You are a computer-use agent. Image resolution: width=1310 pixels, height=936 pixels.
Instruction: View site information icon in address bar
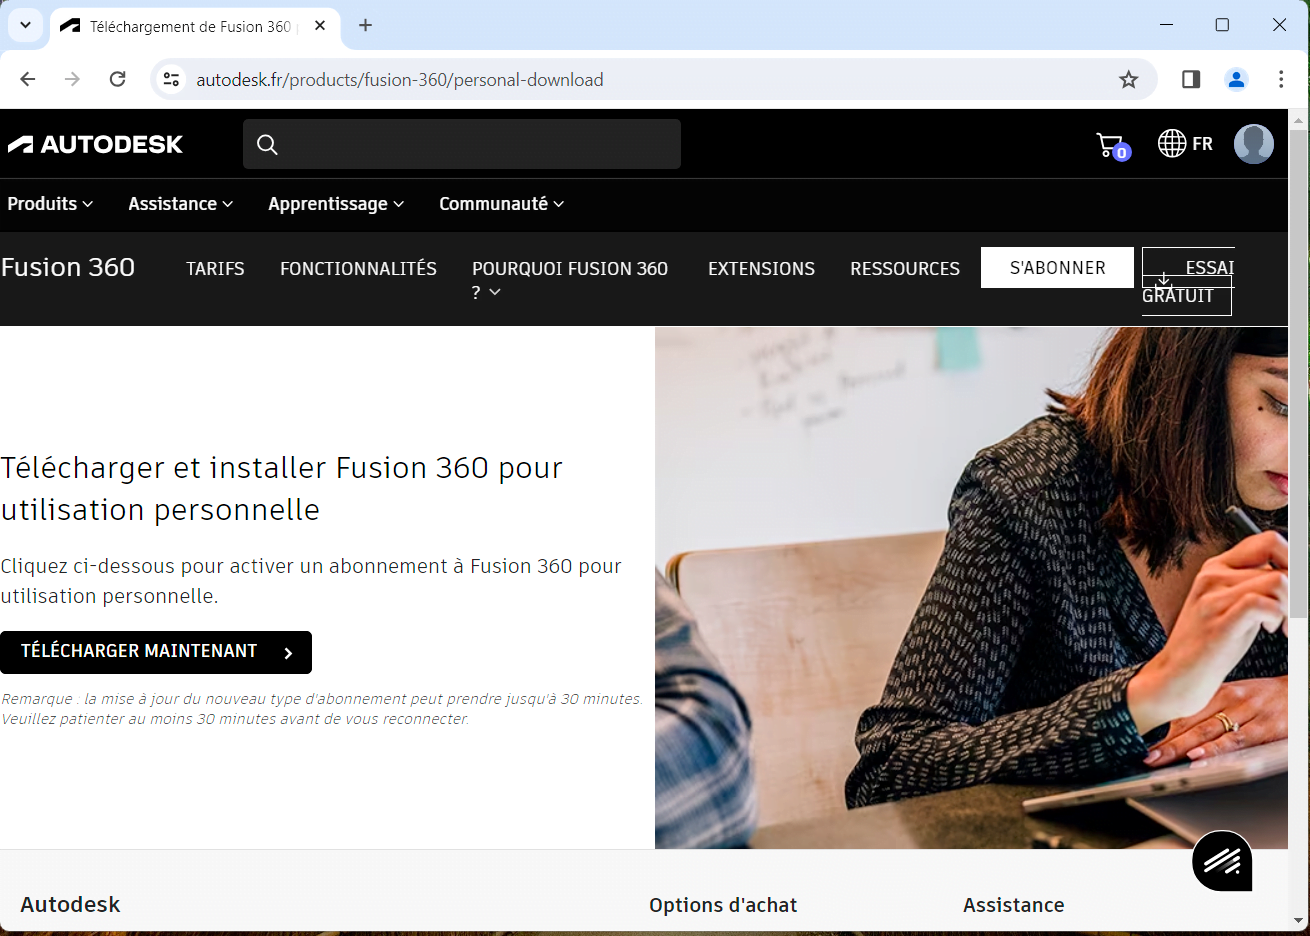172,79
